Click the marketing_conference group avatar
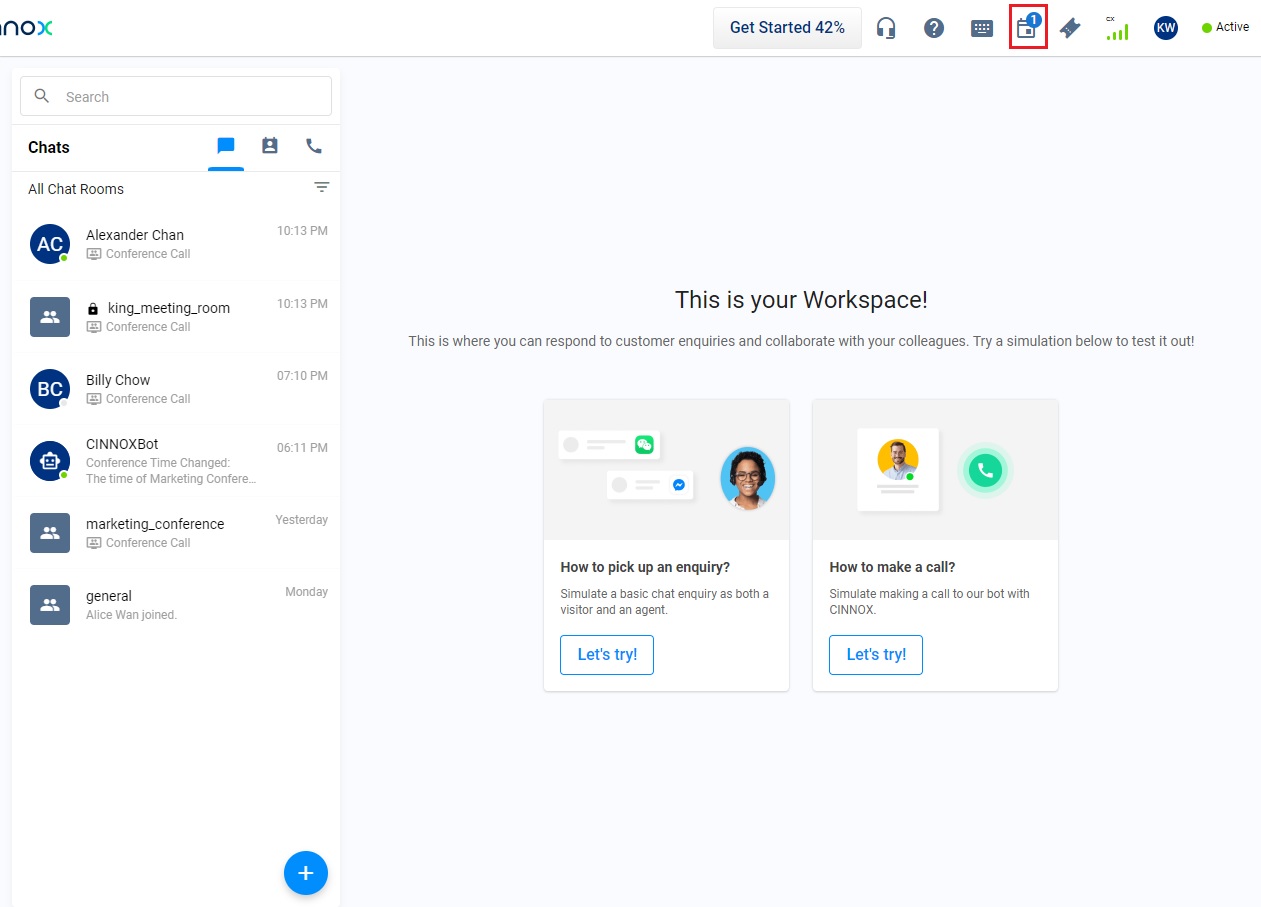 coord(50,533)
